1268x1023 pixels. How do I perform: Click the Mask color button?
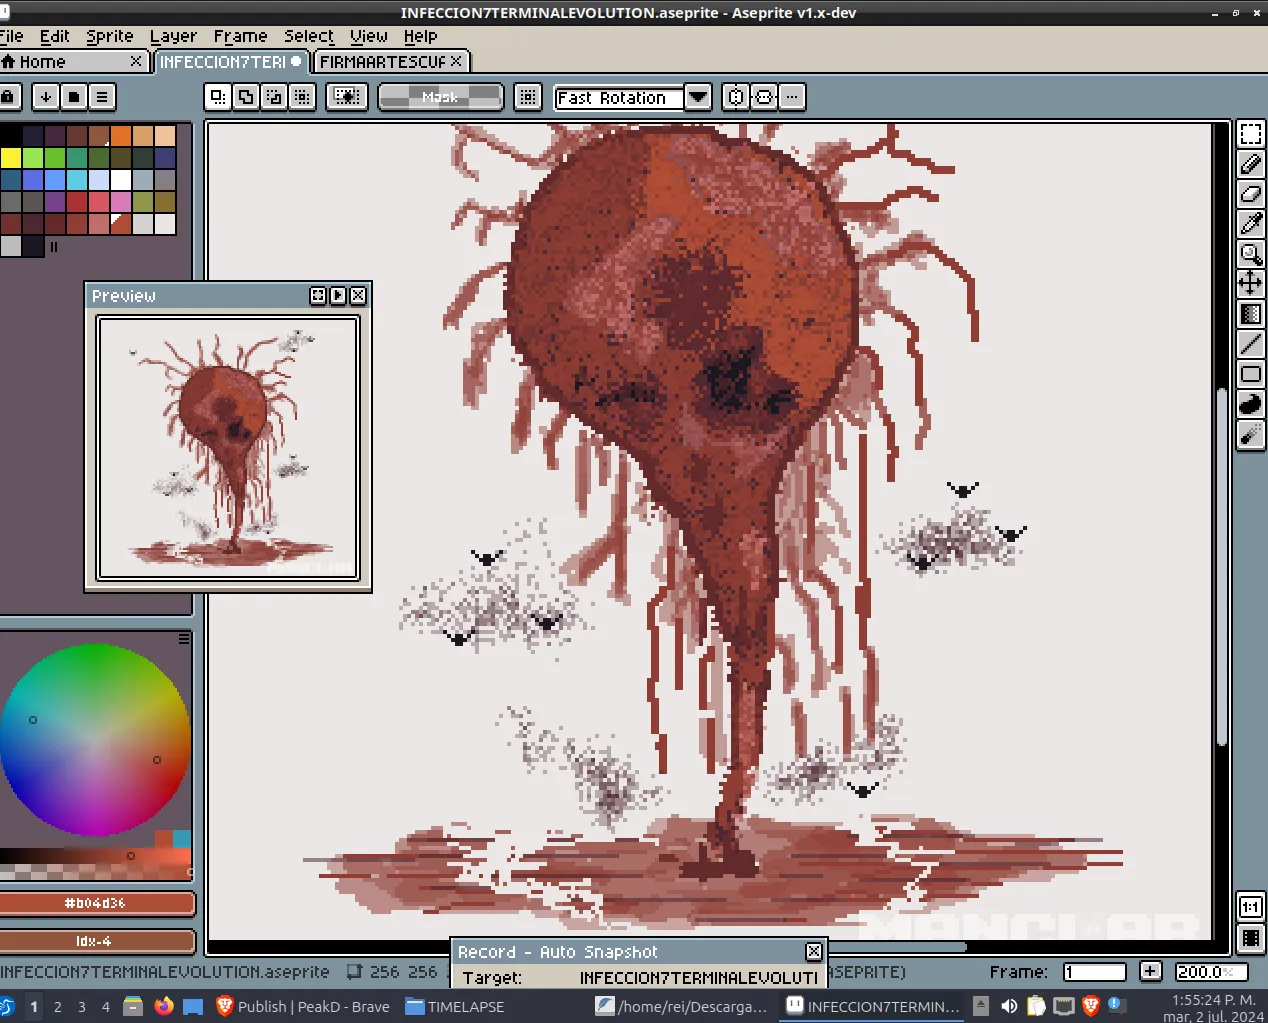pyautogui.click(x=440, y=97)
